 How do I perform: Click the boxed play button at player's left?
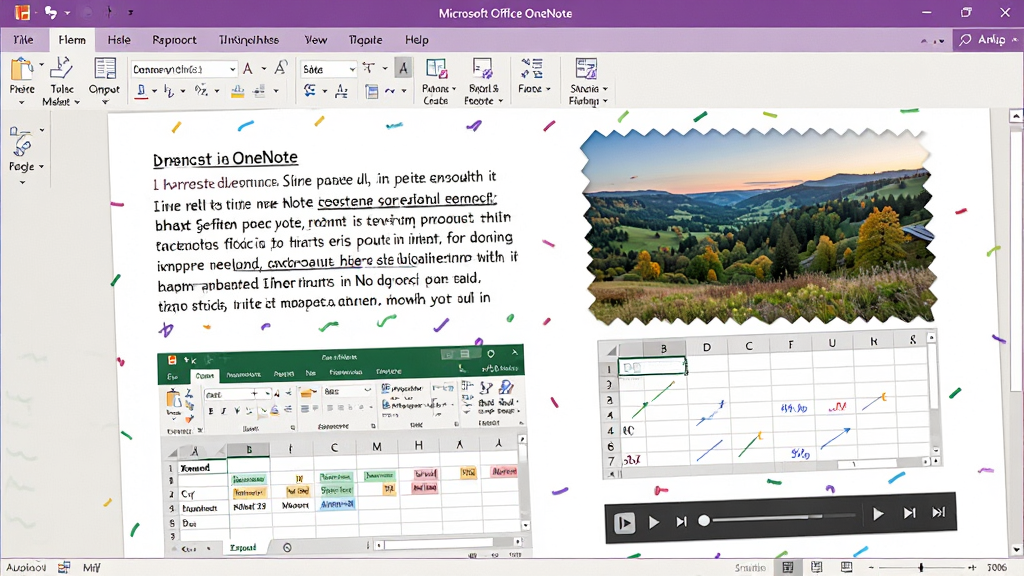[624, 522]
